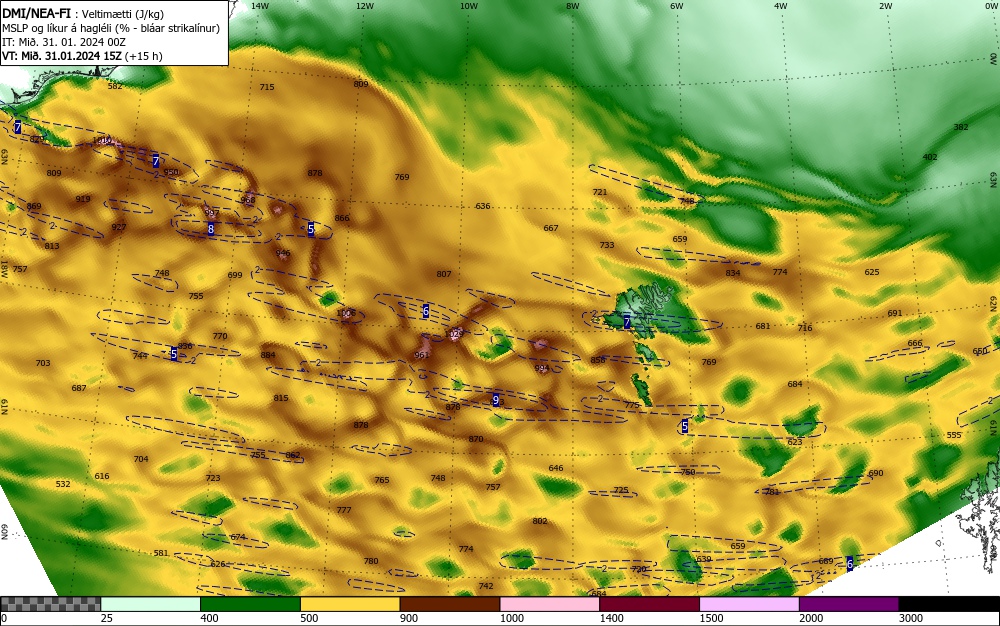Click the 14W longitude label

tap(260, 6)
